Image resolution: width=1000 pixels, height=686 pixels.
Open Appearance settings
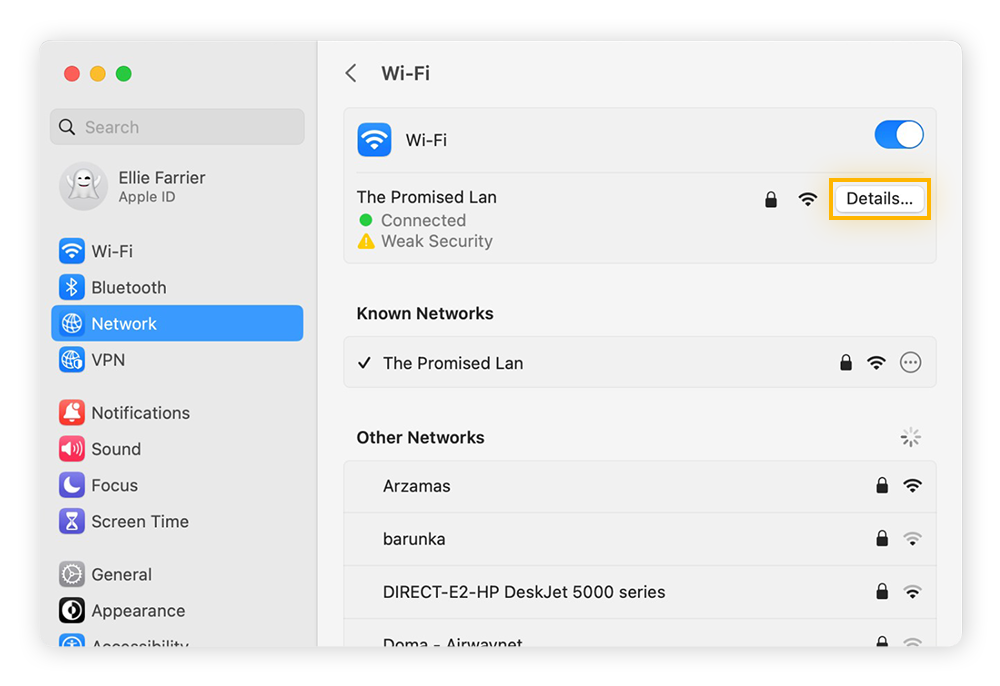[x=141, y=610]
